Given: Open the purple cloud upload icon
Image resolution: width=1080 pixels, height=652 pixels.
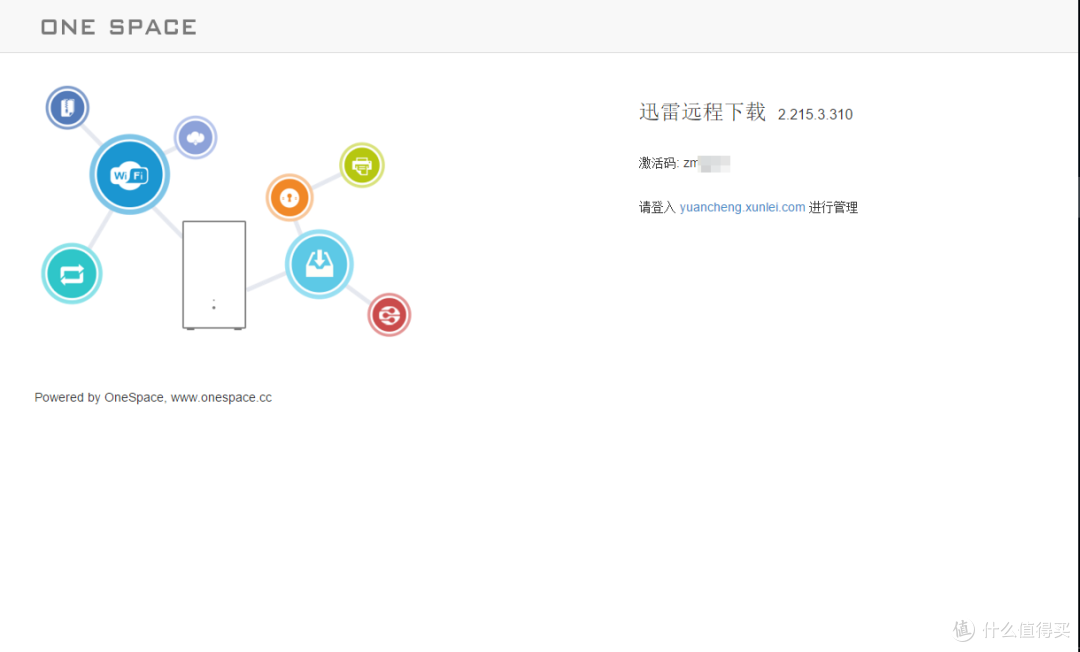Looking at the screenshot, I should coord(195,137).
